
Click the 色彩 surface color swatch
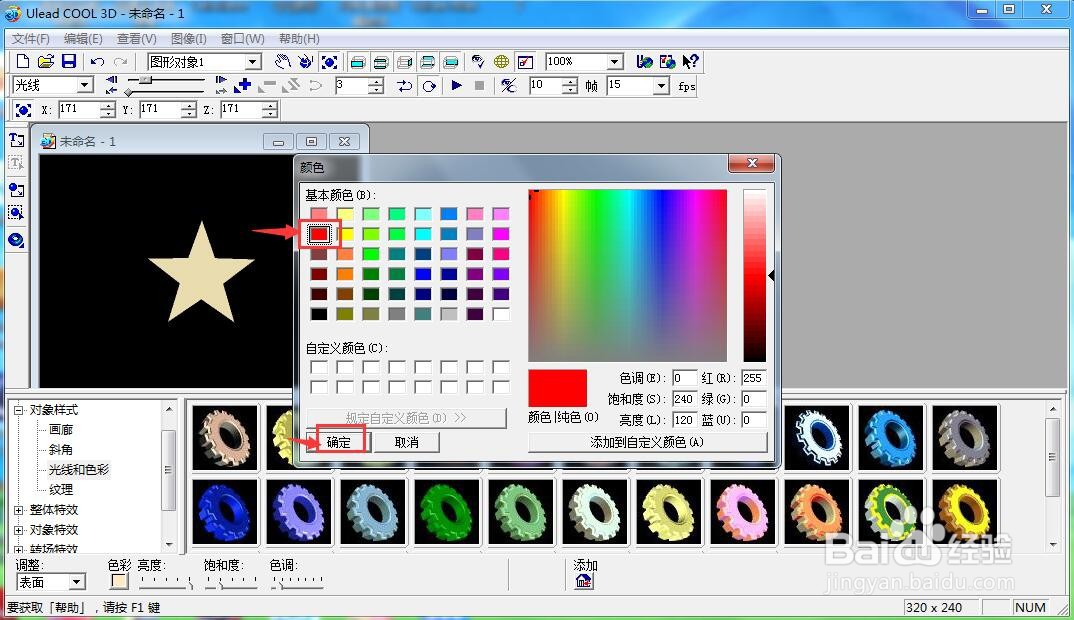coord(119,582)
